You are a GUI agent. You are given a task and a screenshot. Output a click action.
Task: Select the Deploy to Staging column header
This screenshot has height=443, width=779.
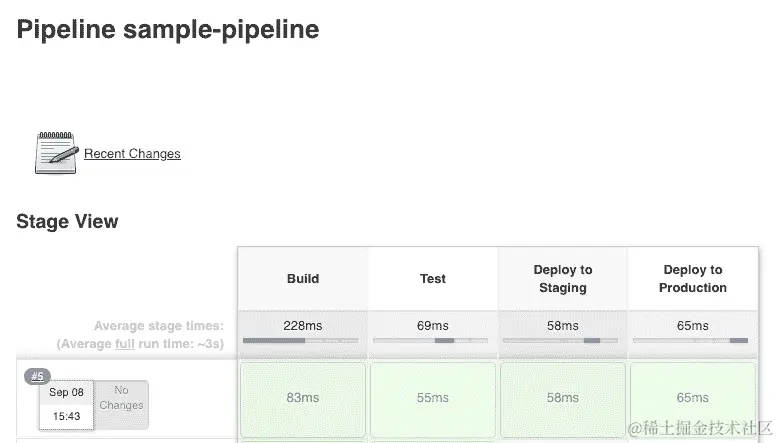pos(563,279)
